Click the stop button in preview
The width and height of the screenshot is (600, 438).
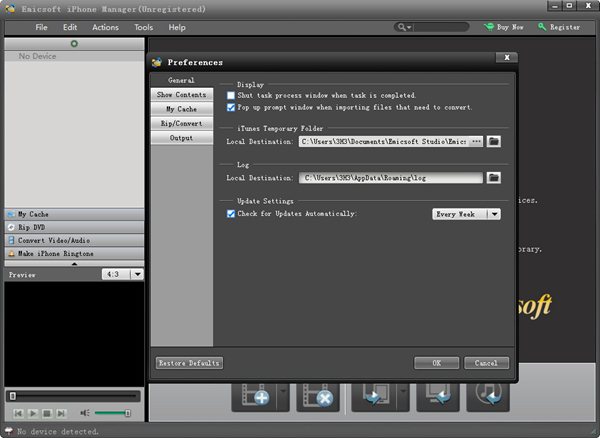click(x=47, y=413)
